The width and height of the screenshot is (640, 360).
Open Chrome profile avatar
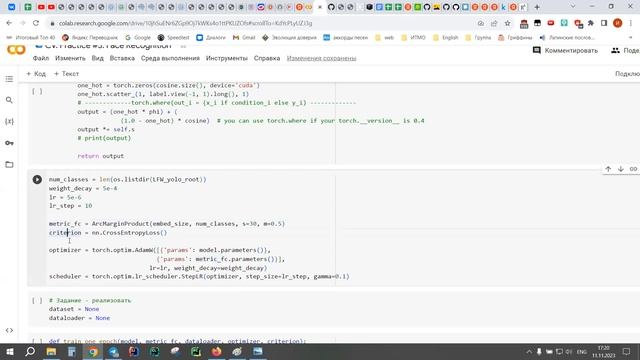pos(618,23)
